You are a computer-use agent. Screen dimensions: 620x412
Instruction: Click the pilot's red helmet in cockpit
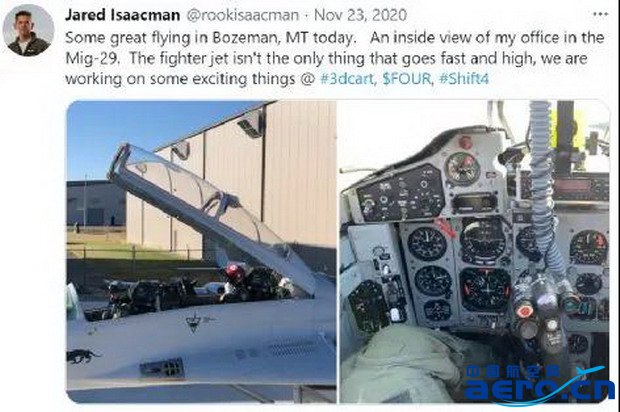tap(235, 272)
